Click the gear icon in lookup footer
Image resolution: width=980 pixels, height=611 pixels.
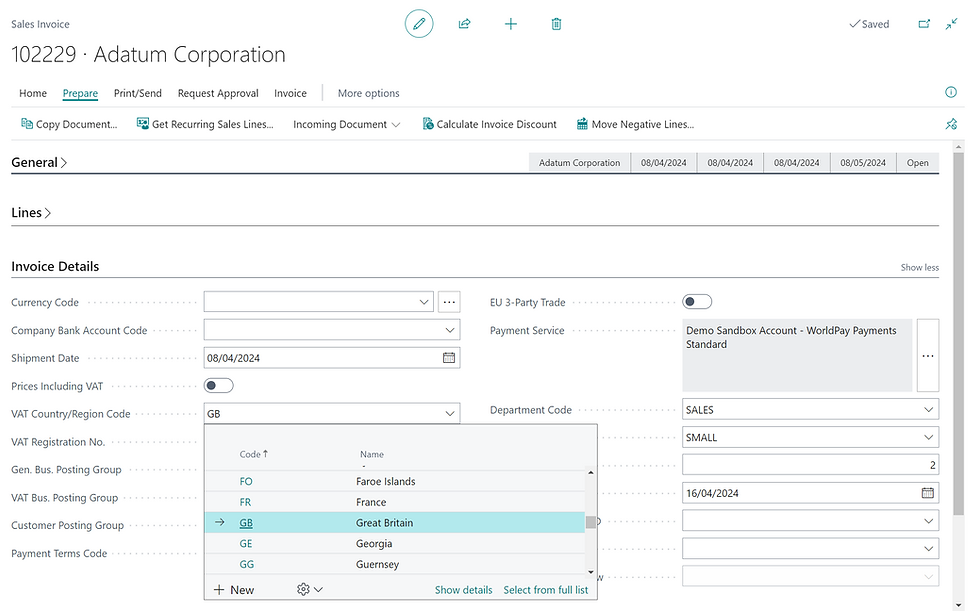pos(304,590)
